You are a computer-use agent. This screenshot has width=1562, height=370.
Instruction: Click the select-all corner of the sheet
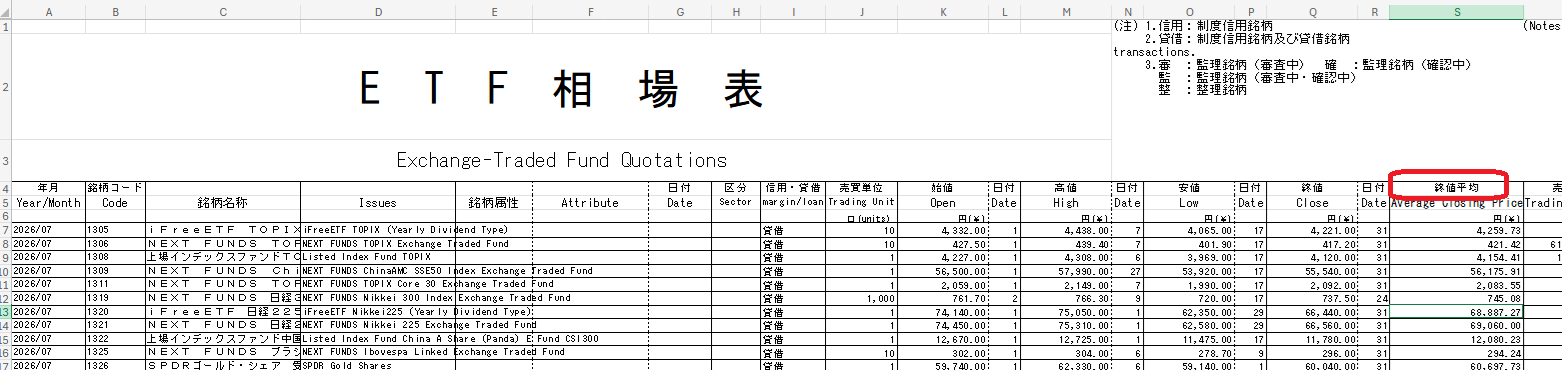click(7, 11)
